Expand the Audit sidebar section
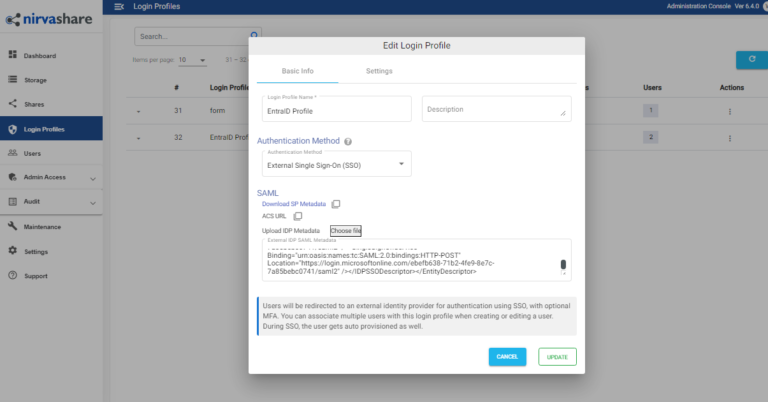The height and width of the screenshot is (402, 768). coord(92,201)
